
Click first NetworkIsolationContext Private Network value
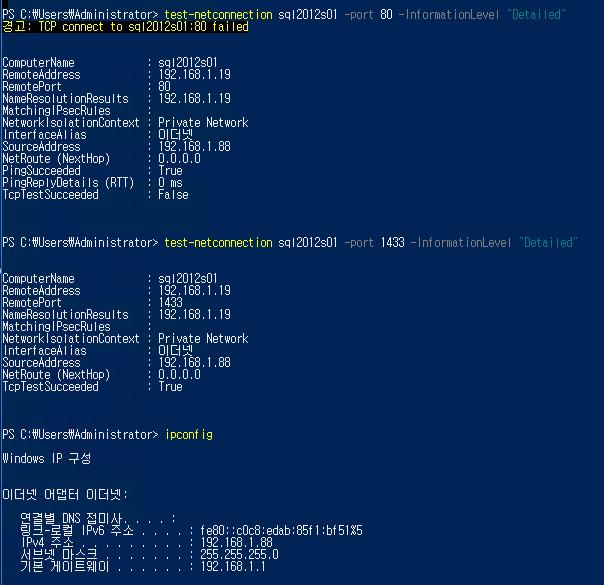[203, 123]
